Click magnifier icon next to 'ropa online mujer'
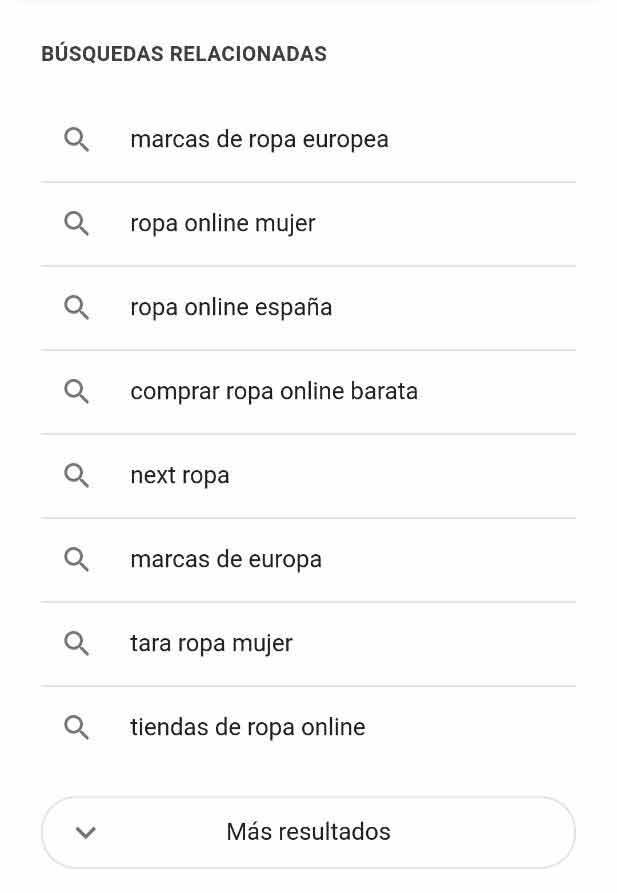 coord(77,224)
